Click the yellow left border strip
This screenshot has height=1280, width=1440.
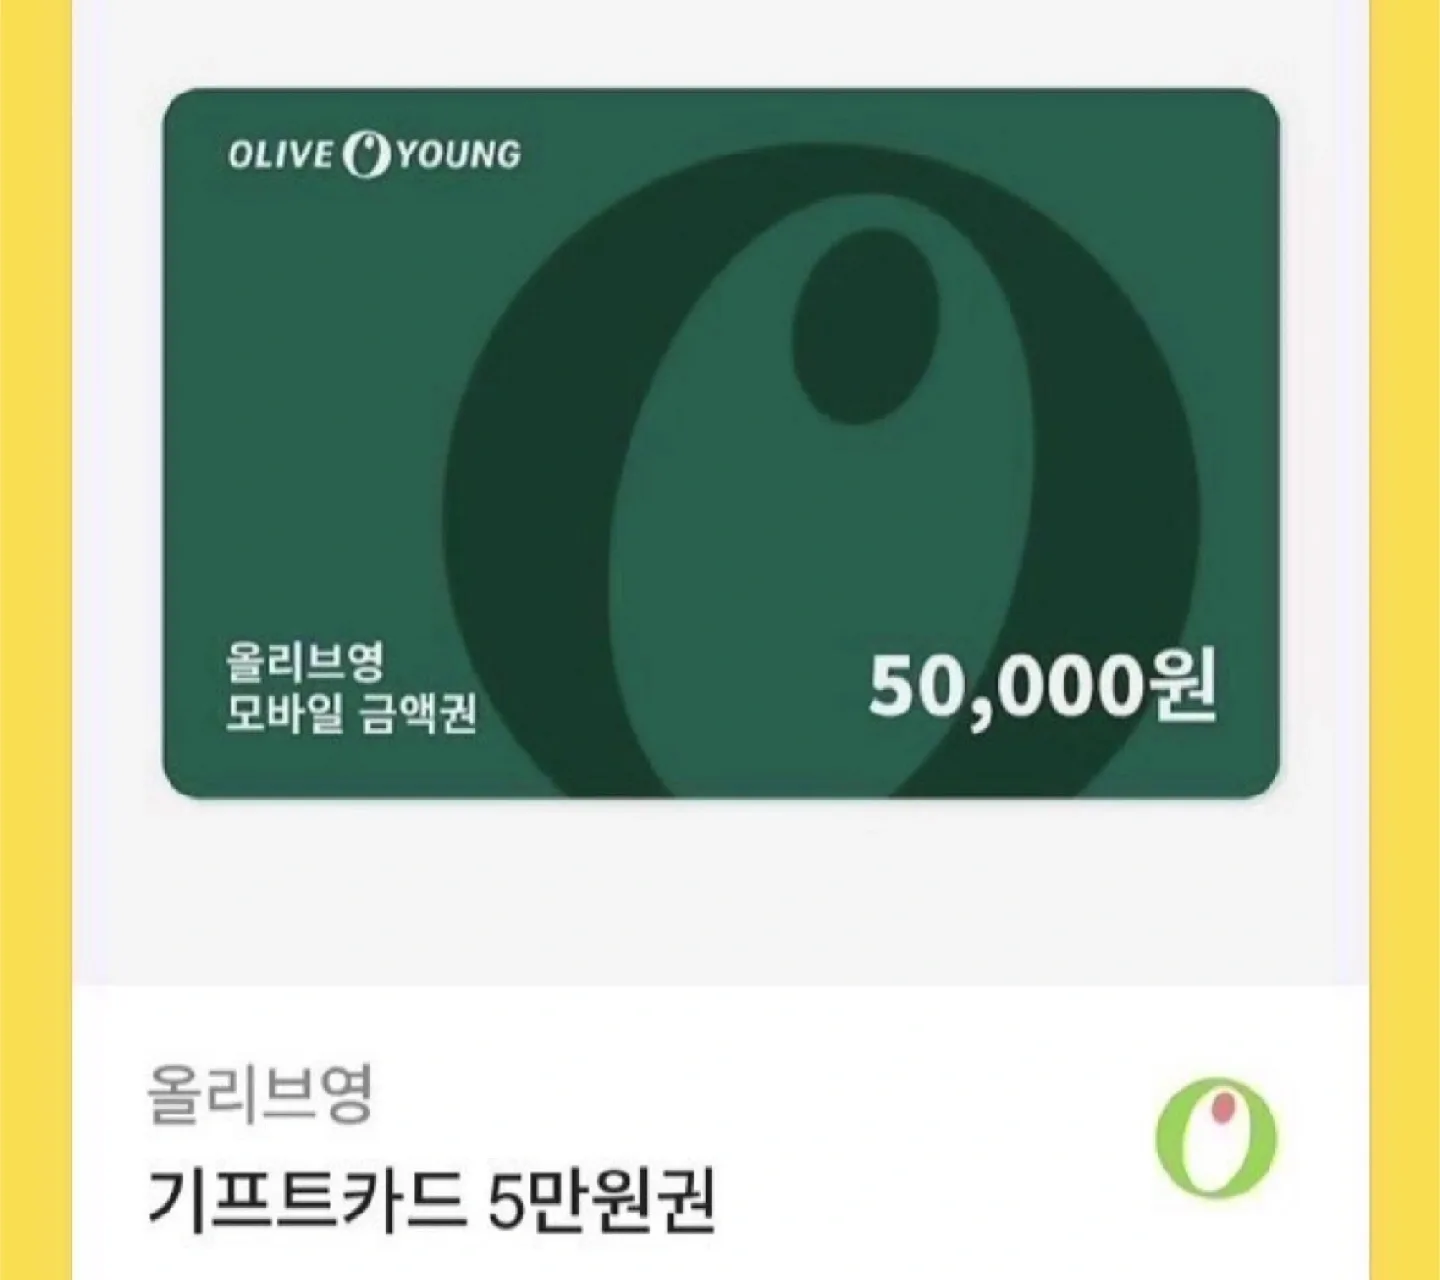[x=36, y=640]
